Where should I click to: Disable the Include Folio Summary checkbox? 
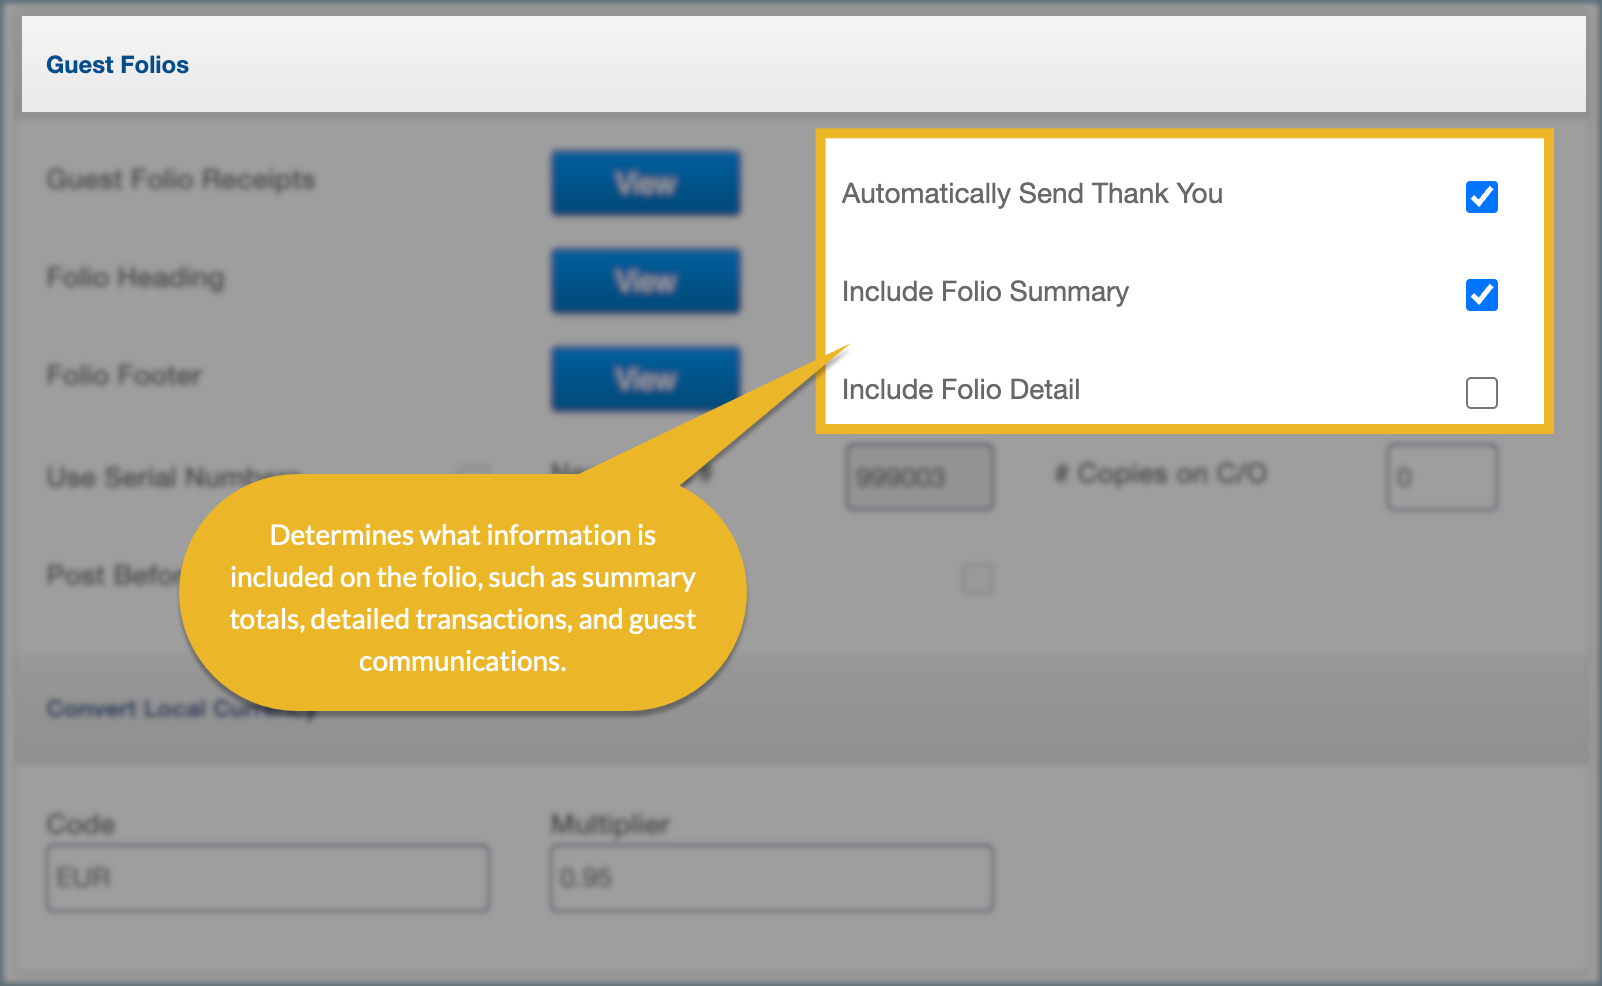[x=1481, y=295]
